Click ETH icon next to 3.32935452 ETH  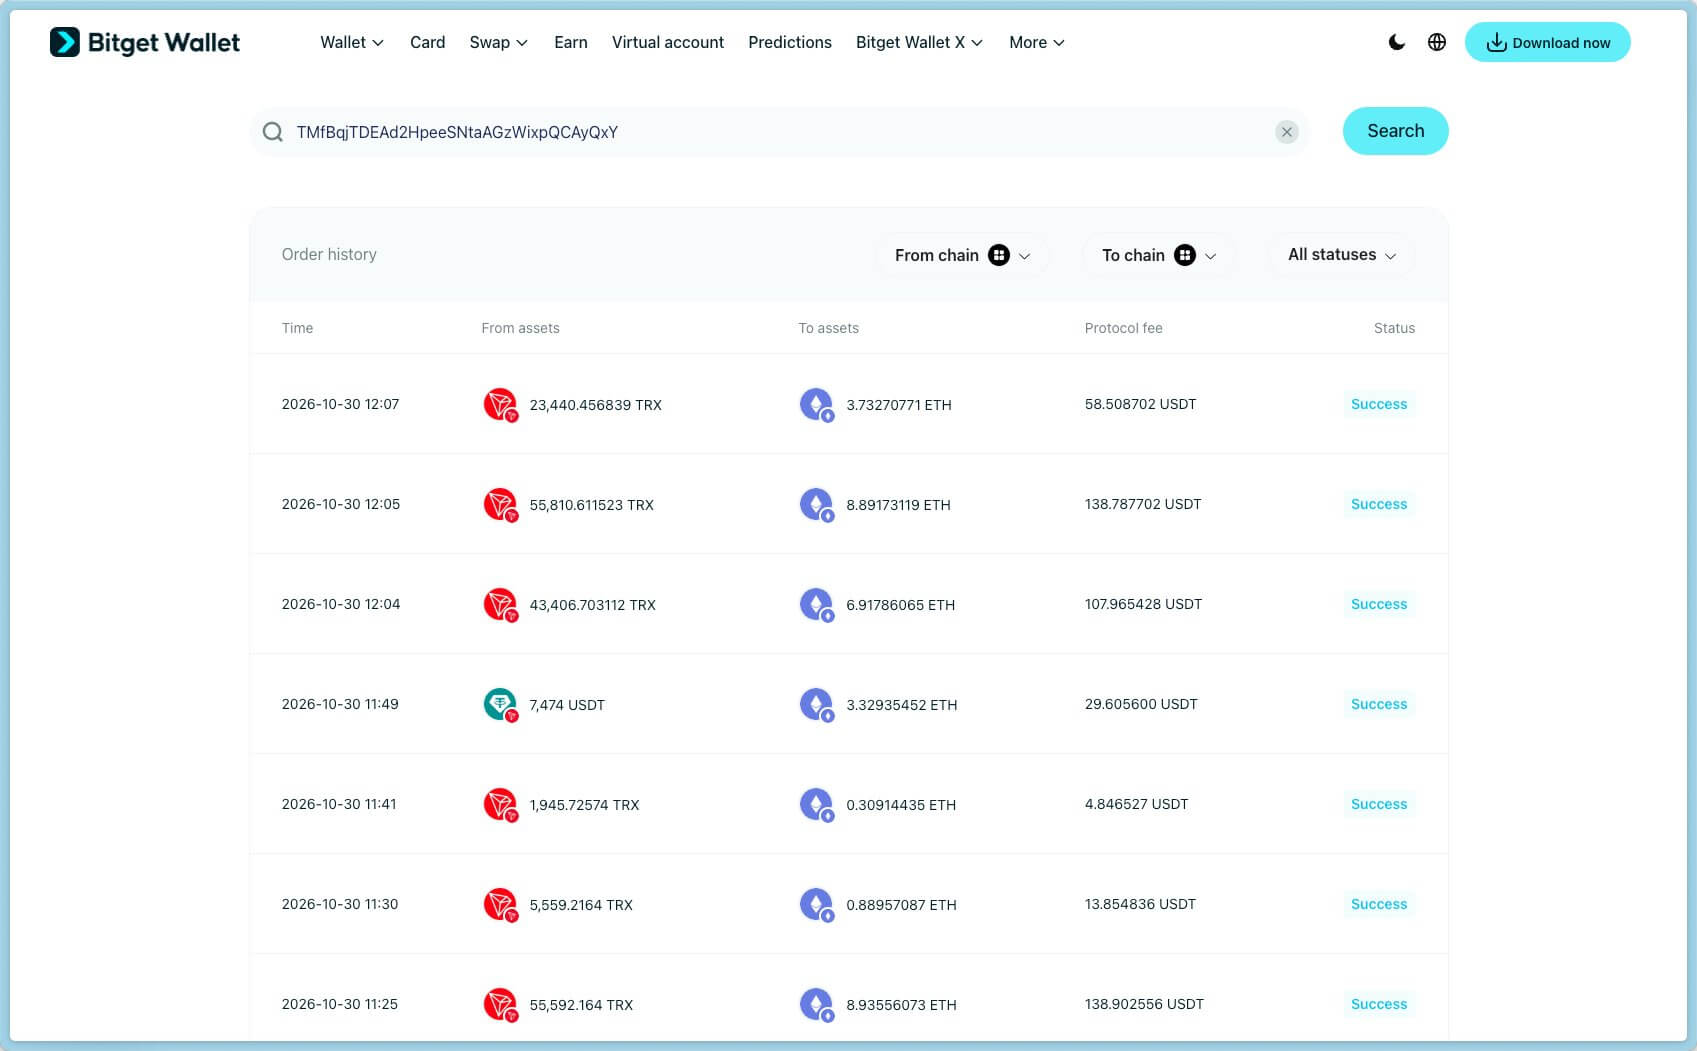[x=817, y=704]
